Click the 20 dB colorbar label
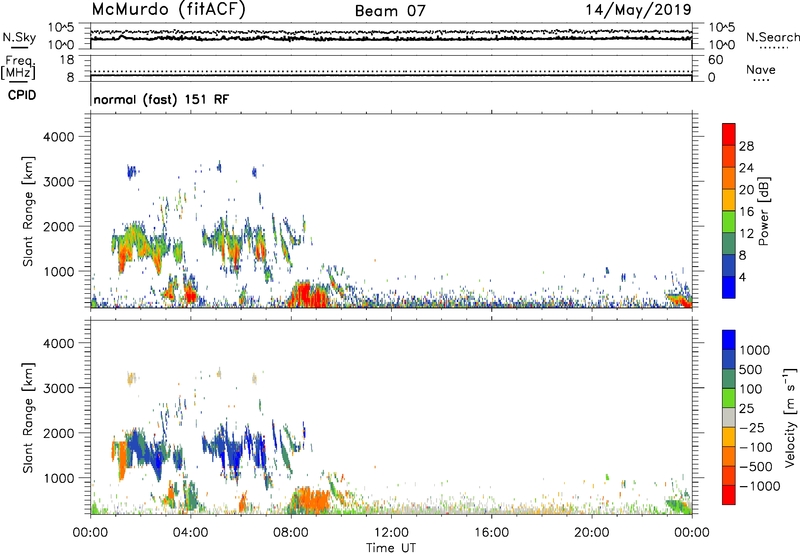The image size is (800, 554). (x=746, y=190)
